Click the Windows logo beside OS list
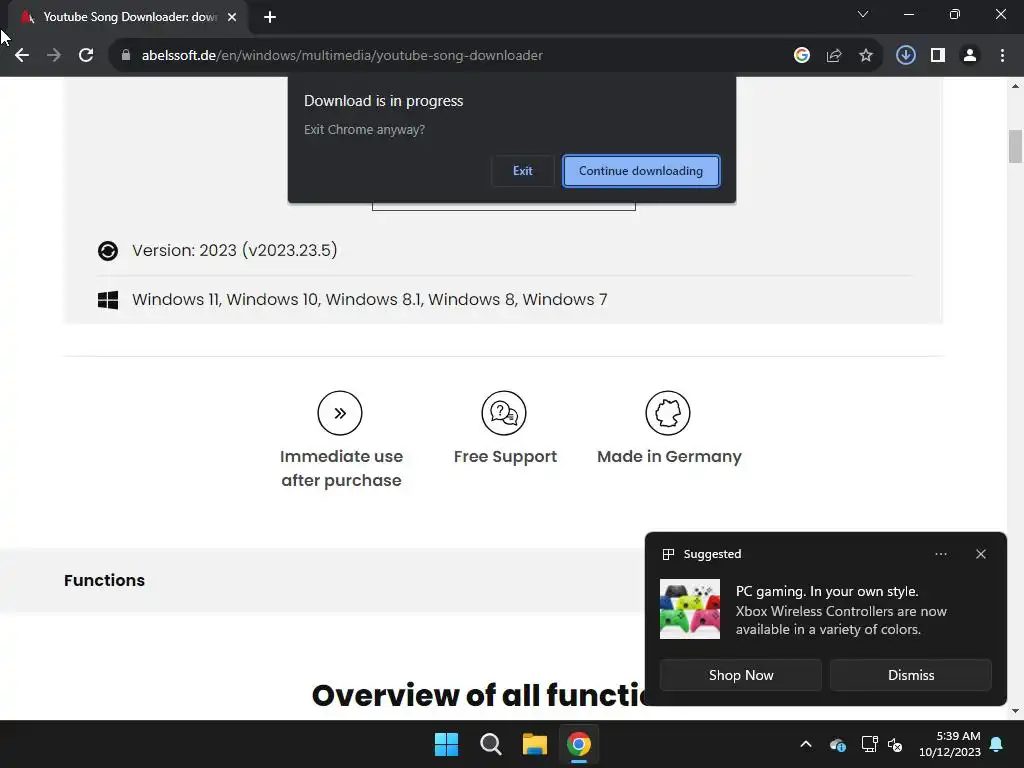 click(108, 300)
